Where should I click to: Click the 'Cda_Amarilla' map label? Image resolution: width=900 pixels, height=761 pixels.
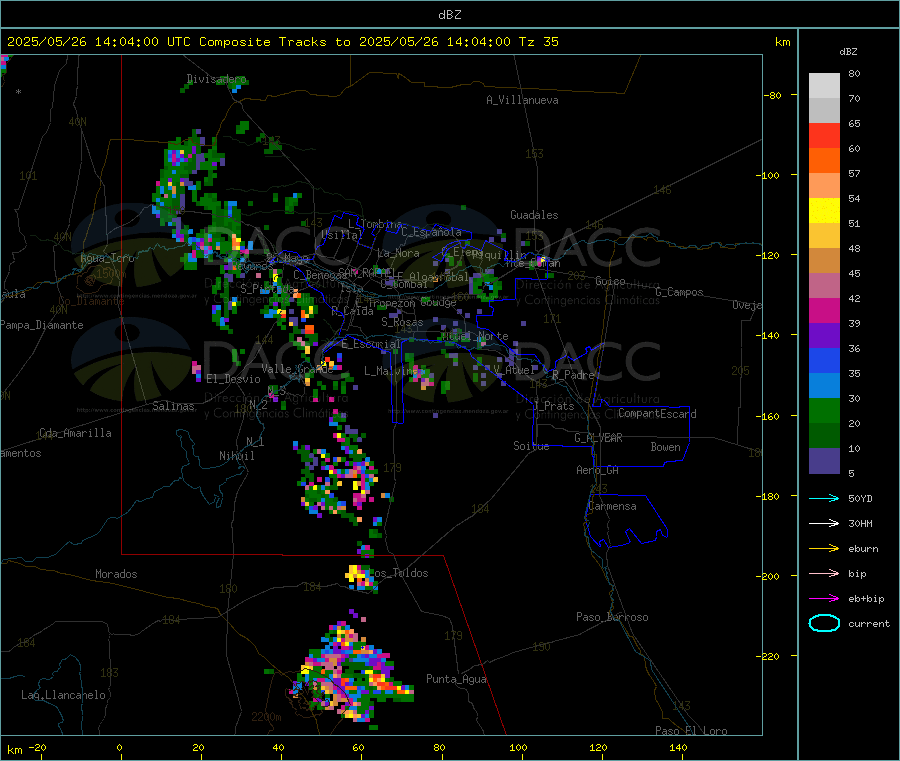click(x=75, y=433)
